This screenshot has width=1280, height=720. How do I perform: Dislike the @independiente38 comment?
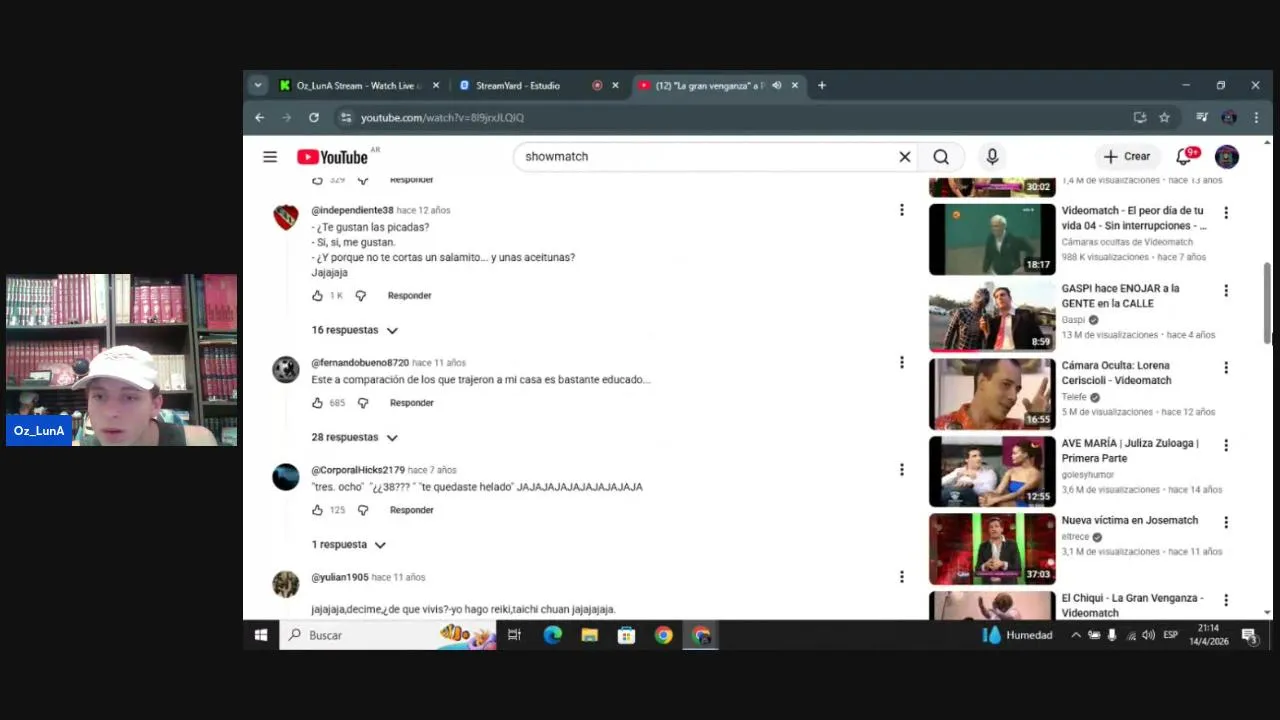361,296
